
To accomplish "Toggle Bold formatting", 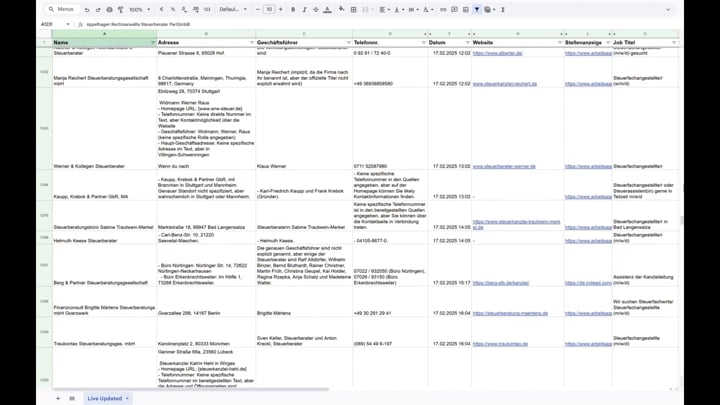I will [293, 10].
